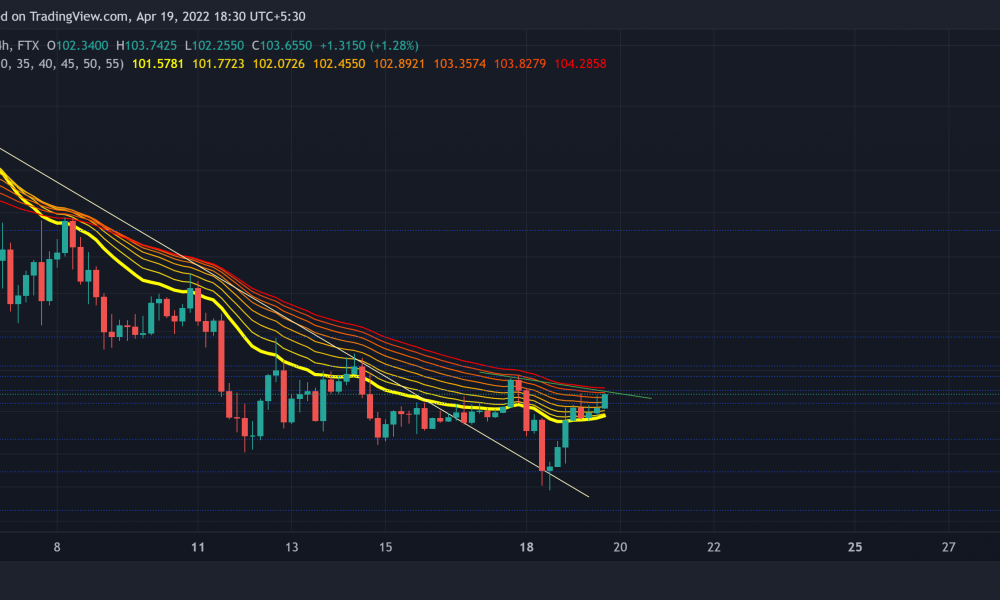Select the yellow 101.5781 indicator value

[x=158, y=64]
